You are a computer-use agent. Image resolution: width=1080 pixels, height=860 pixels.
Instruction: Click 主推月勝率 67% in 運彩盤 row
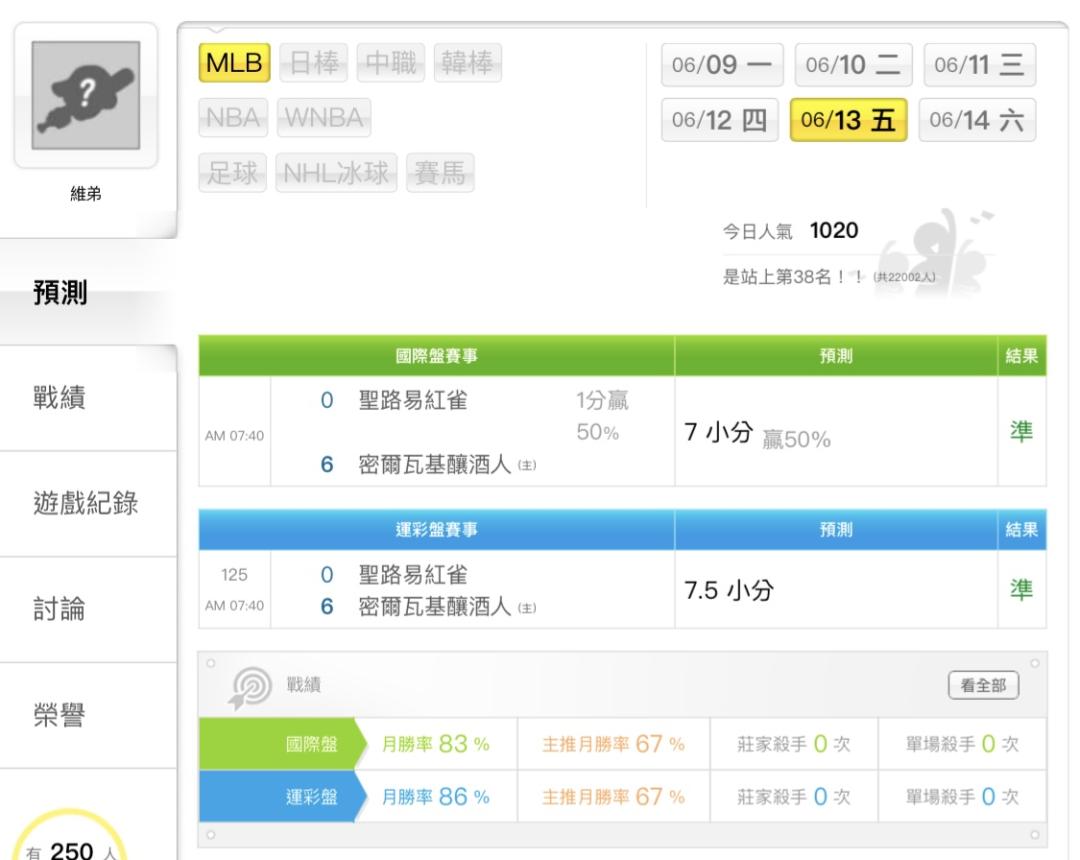[614, 797]
